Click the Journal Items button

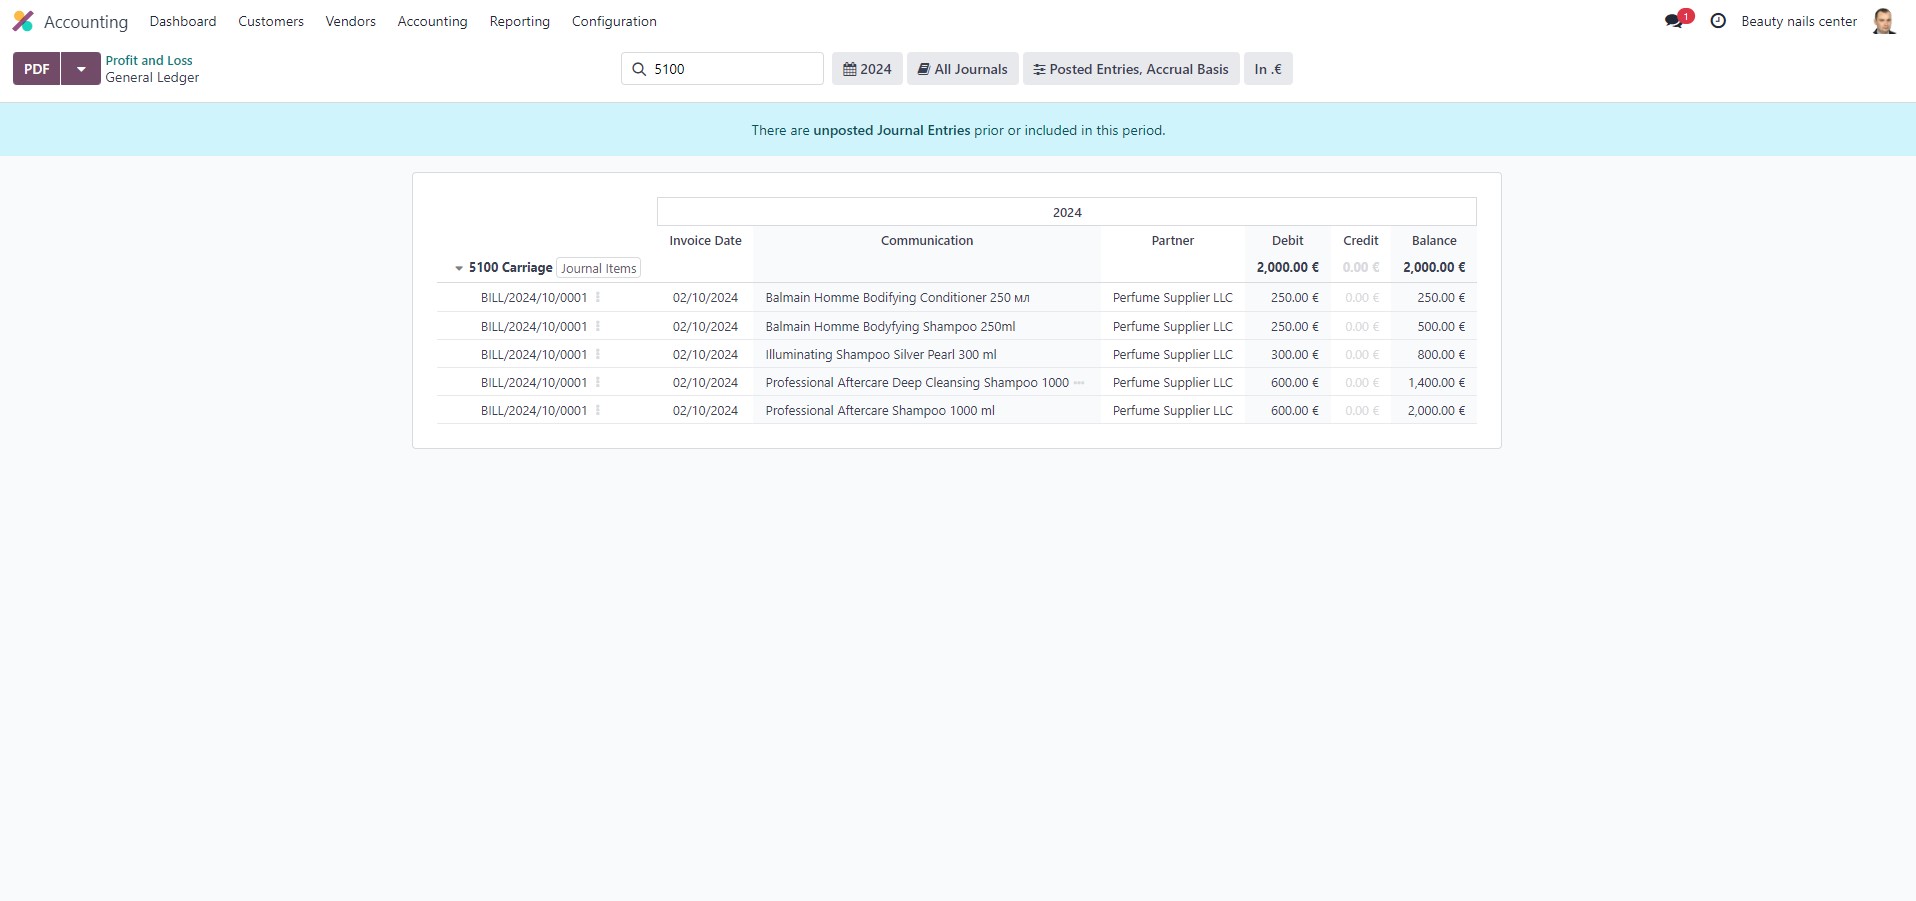[x=598, y=268]
